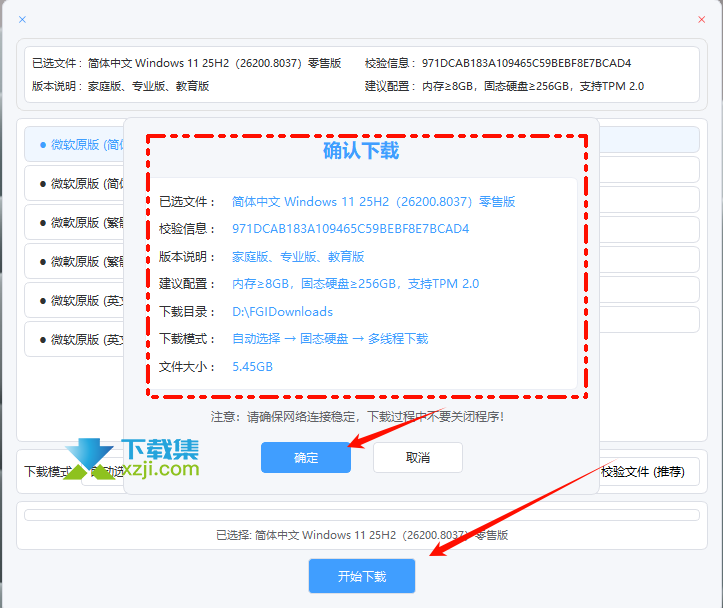
Task: Click the 注意 network warning note
Action: pyautogui.click(x=357, y=417)
